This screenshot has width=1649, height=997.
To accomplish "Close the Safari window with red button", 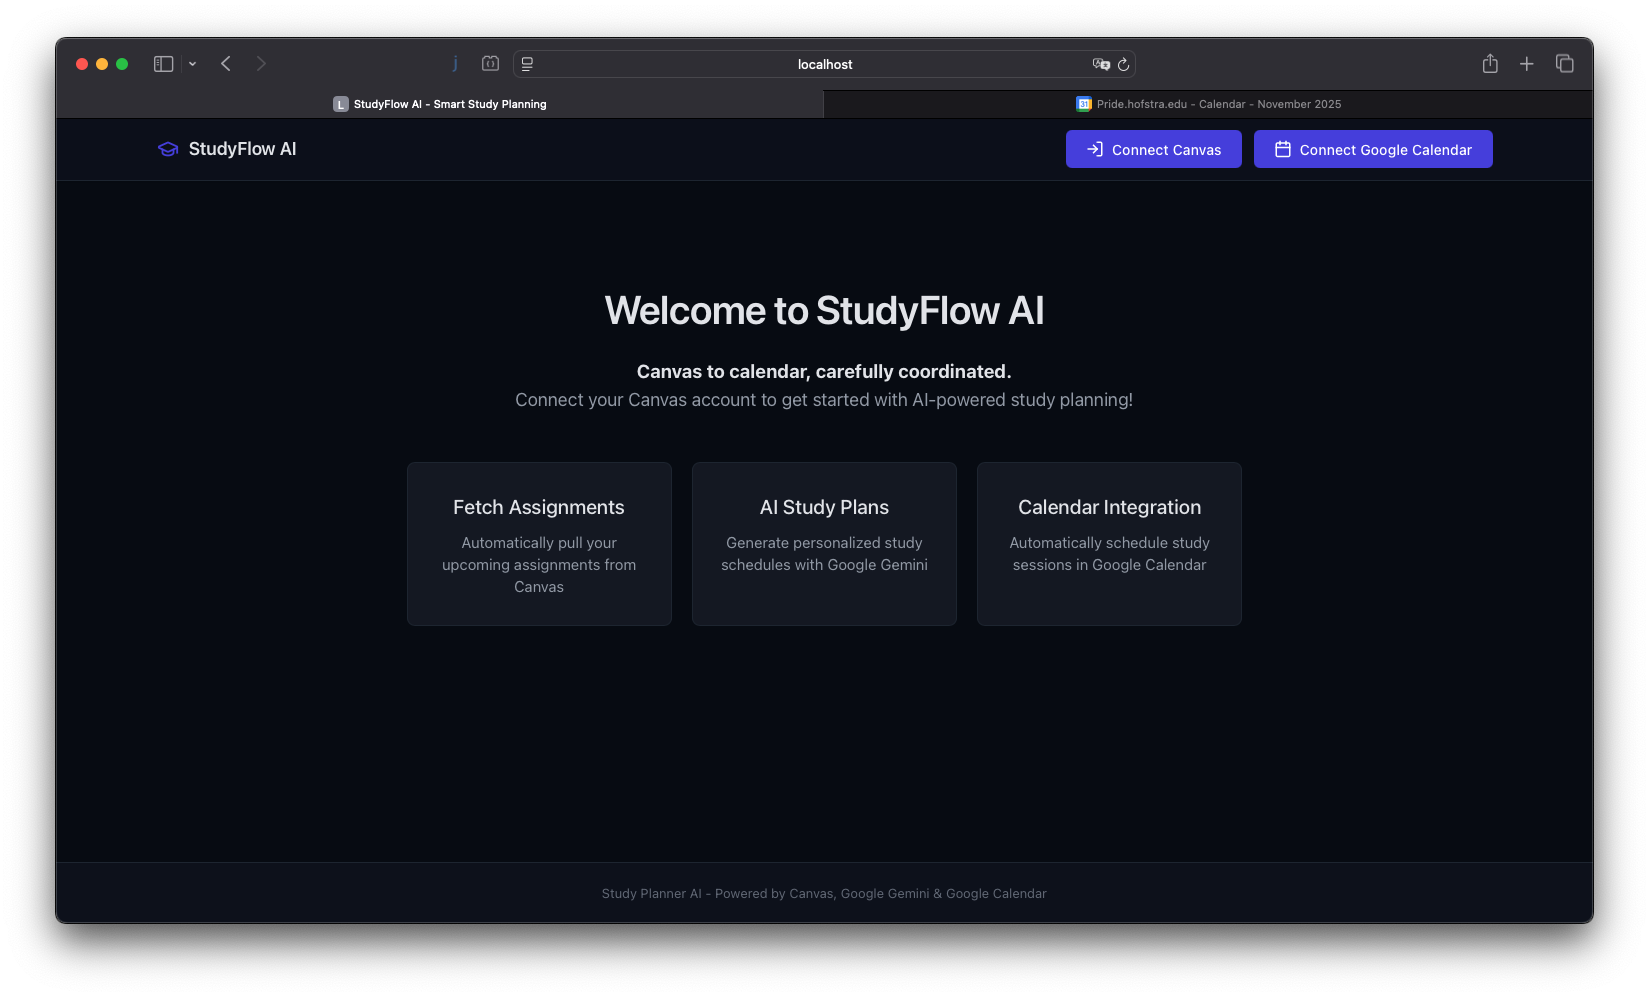I will click(82, 64).
